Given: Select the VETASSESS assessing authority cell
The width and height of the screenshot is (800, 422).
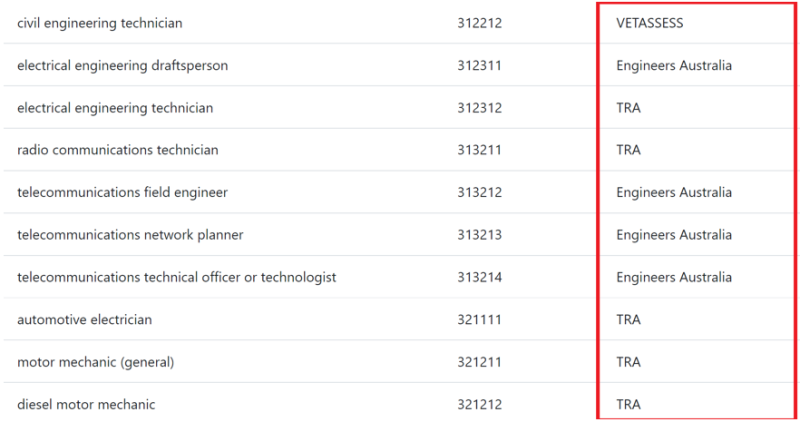Looking at the screenshot, I should pyautogui.click(x=650, y=22).
